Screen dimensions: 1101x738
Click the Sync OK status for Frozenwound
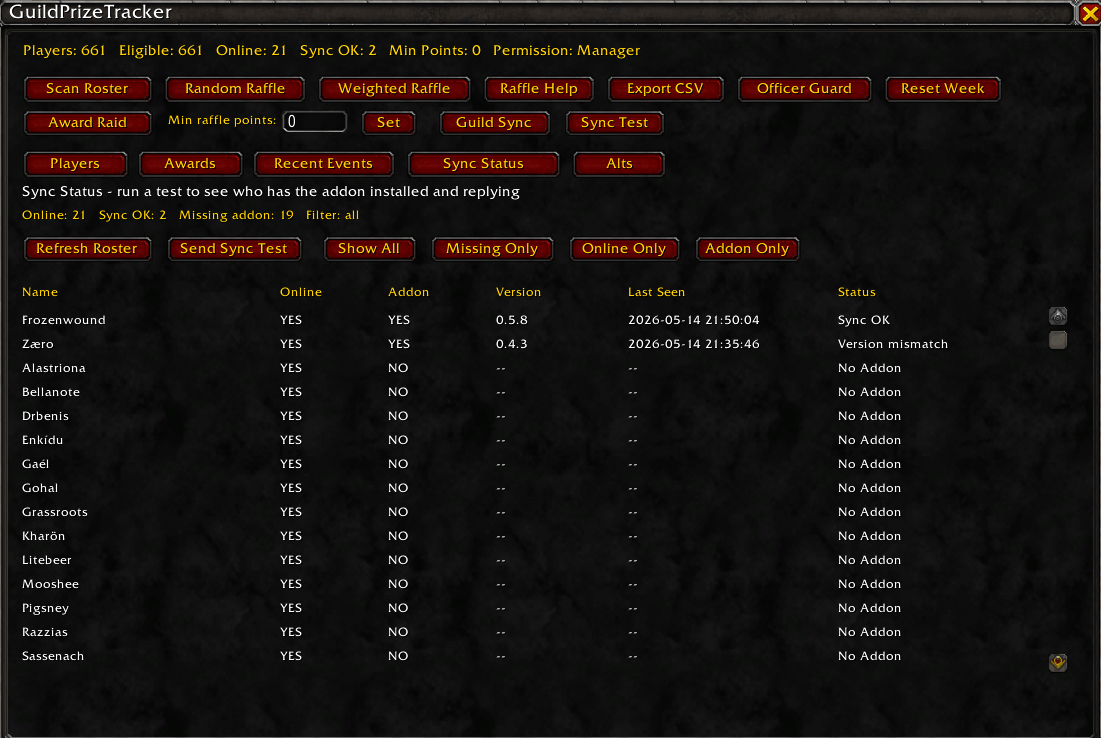[x=864, y=319]
